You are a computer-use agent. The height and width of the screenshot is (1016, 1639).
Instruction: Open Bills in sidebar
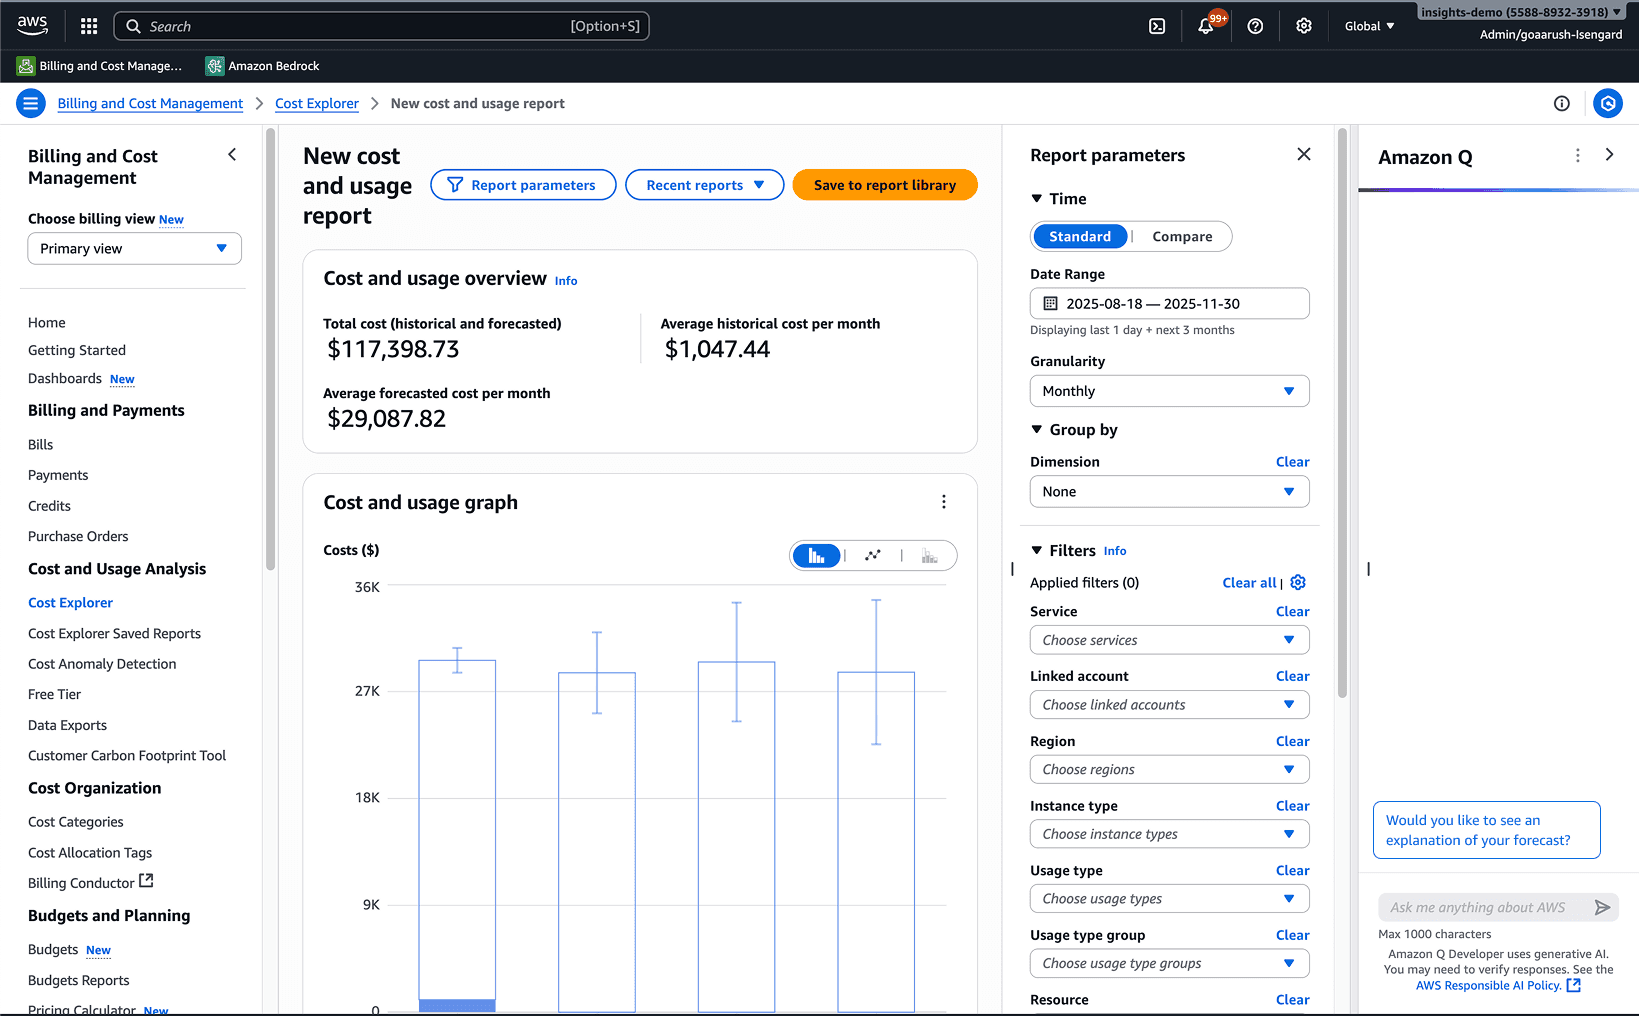41,445
